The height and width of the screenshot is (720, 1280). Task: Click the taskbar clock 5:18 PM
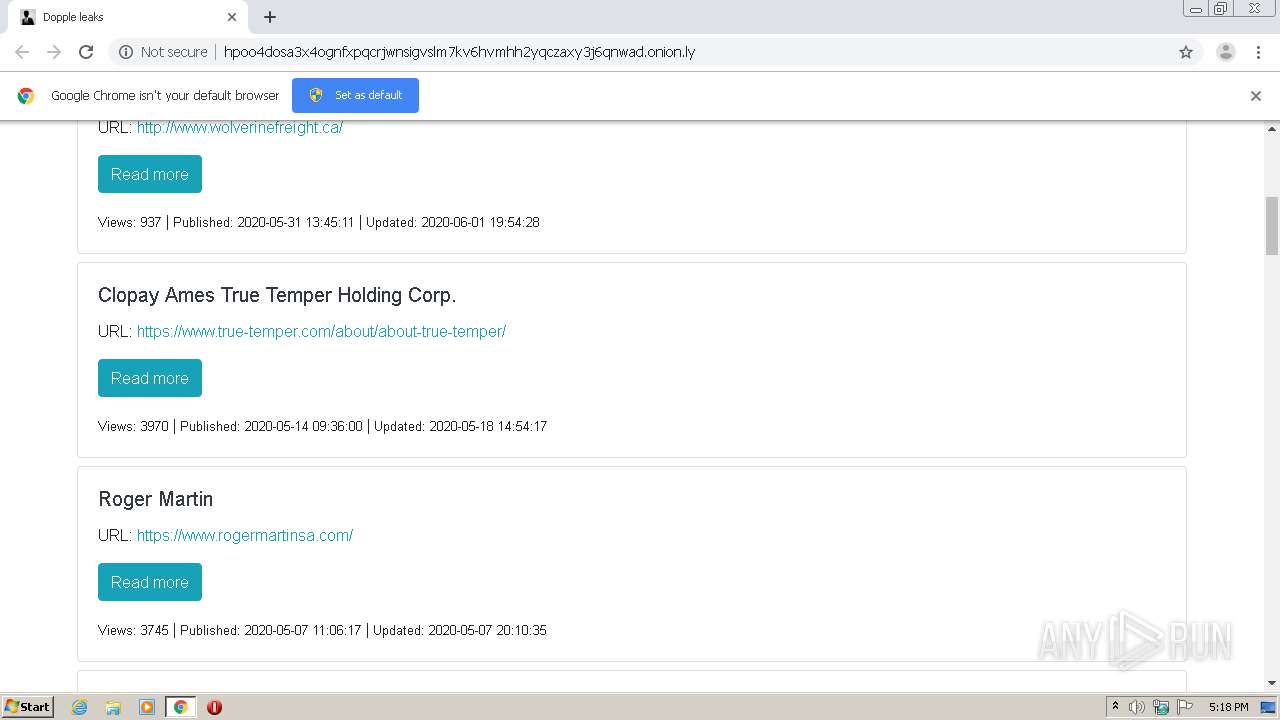pyautogui.click(x=1228, y=707)
